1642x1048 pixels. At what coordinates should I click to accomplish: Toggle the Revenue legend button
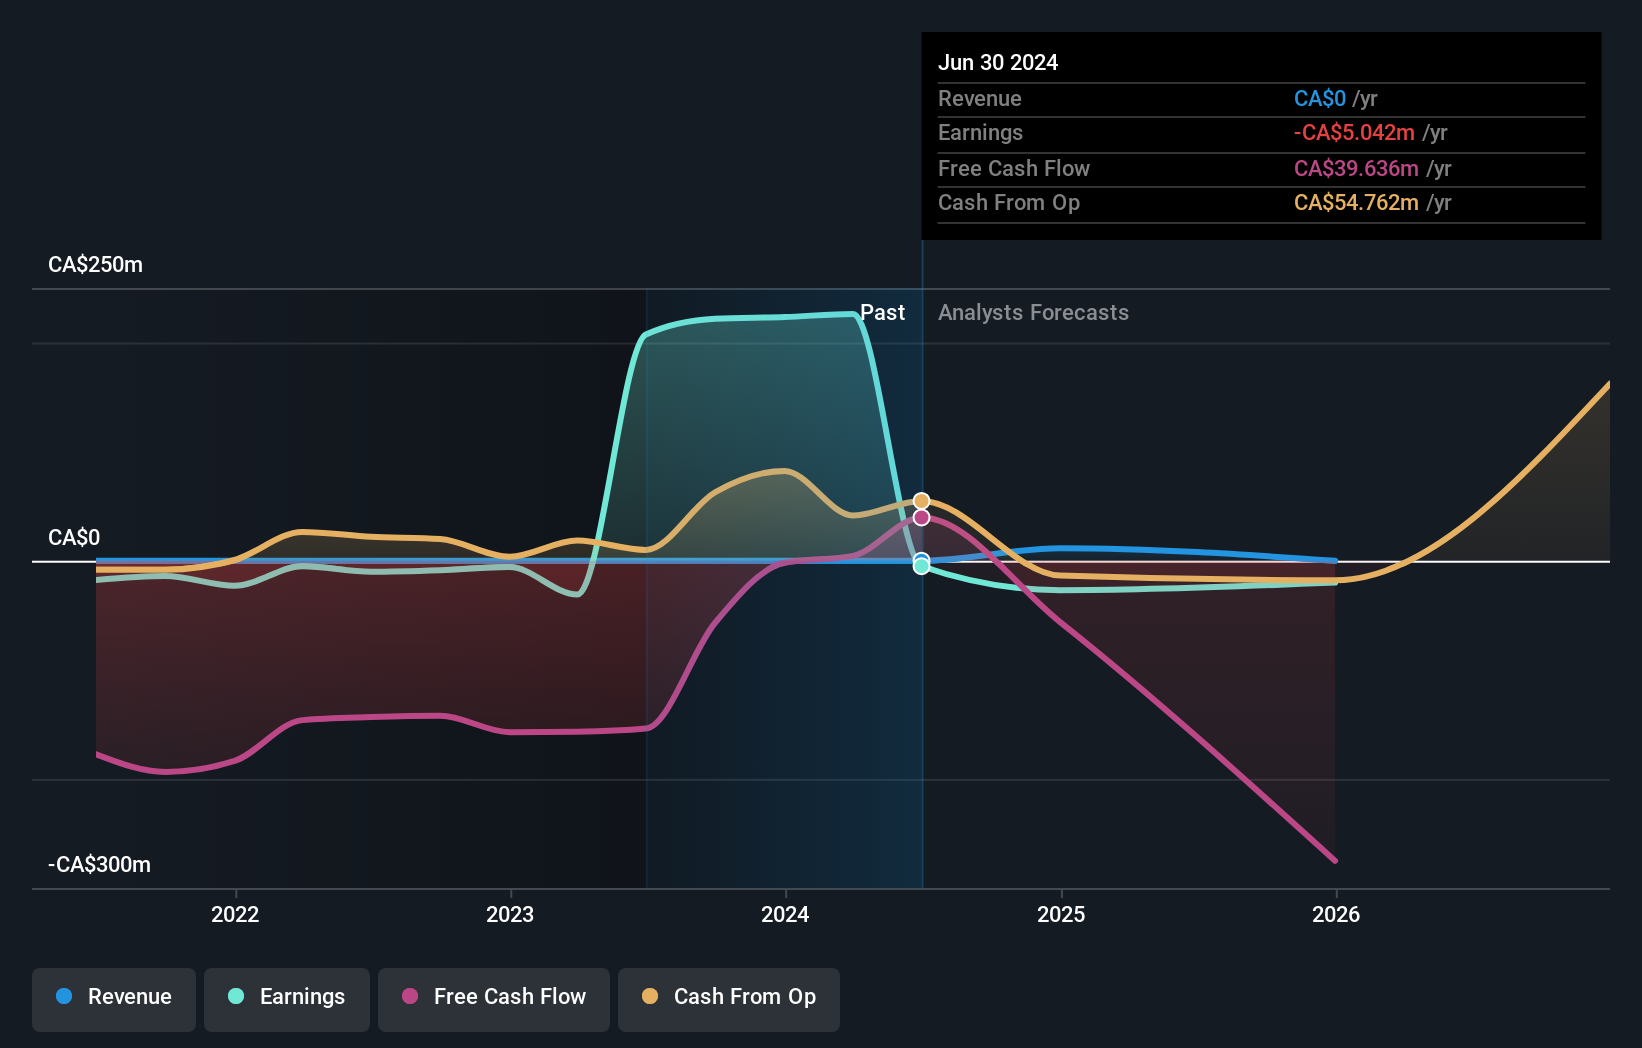[x=114, y=999]
